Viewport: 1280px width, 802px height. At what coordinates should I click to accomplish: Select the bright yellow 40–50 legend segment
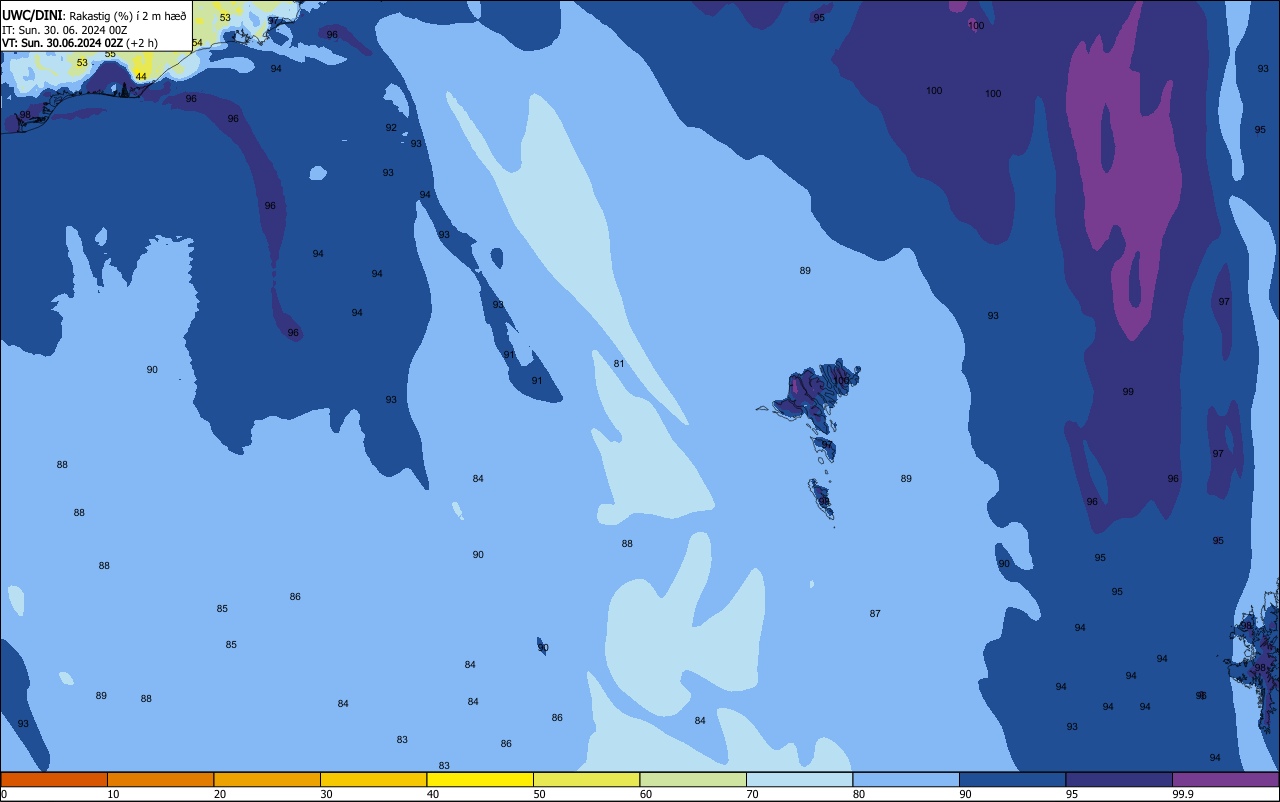480,779
